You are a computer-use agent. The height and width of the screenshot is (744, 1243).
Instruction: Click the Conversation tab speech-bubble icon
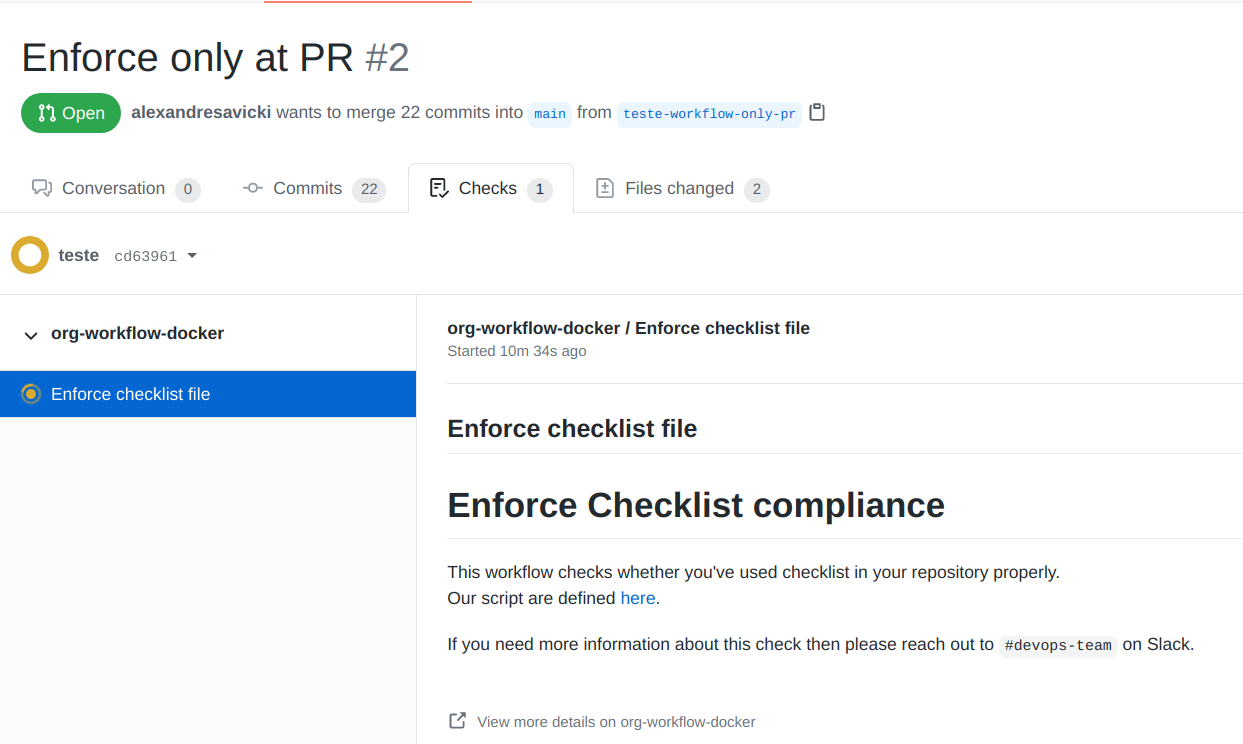click(41, 188)
